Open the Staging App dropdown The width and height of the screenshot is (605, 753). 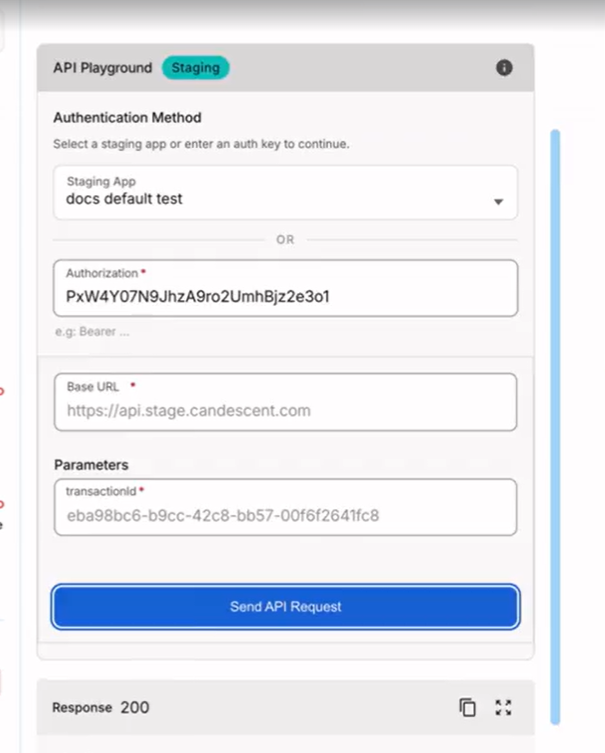(285, 193)
